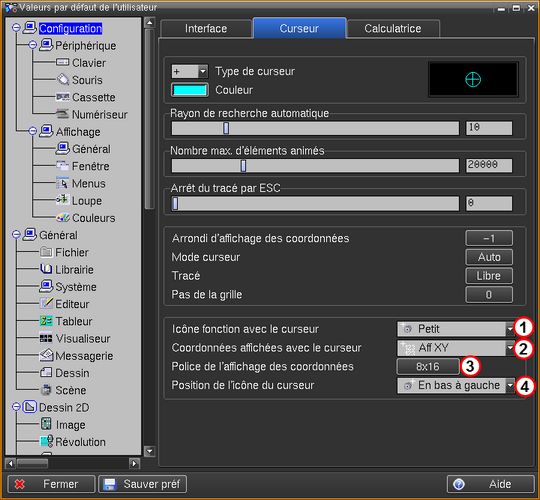Open the Cassette icon entry
This screenshot has height=500, width=540.
pos(63,97)
